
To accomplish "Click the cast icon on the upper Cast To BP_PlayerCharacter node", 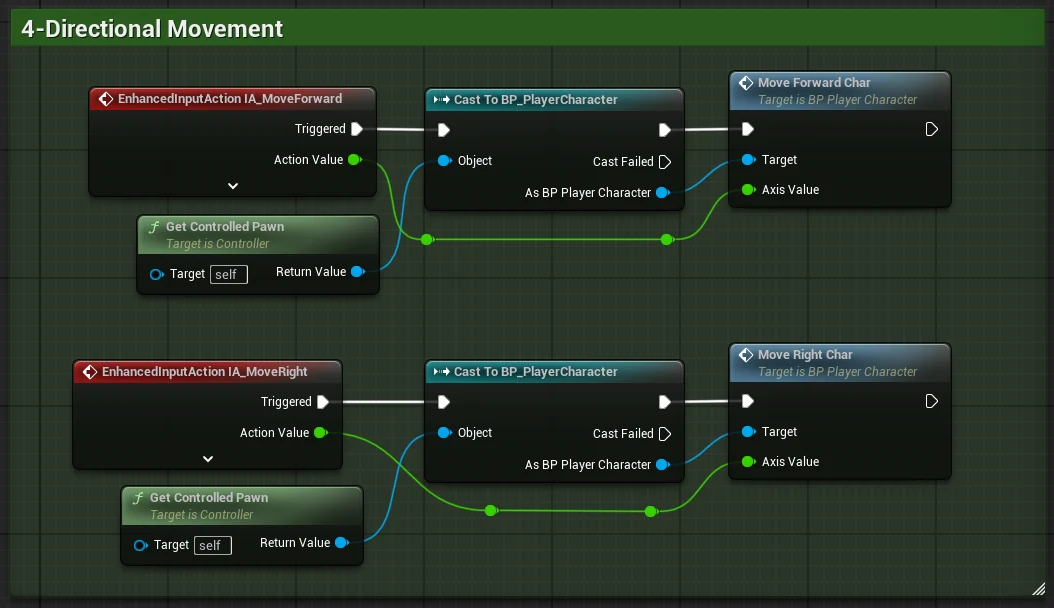I will click(x=442, y=99).
